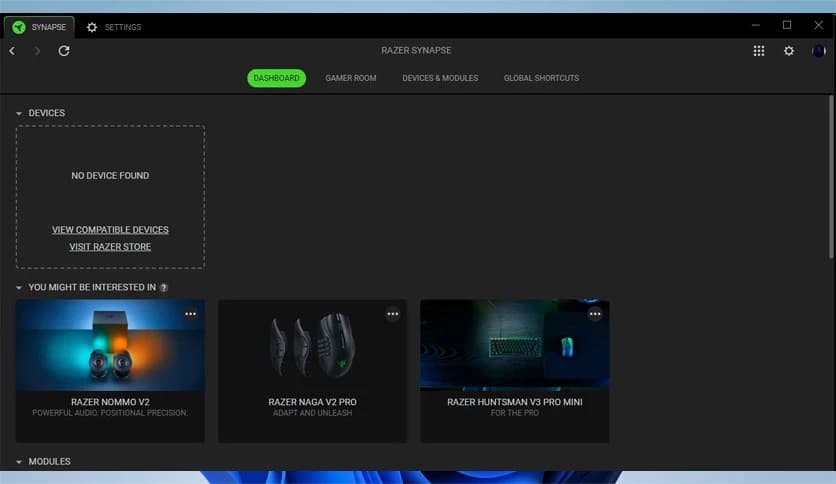836x484 pixels.
Task: Open the Devices & Modules tab
Action: pos(440,78)
